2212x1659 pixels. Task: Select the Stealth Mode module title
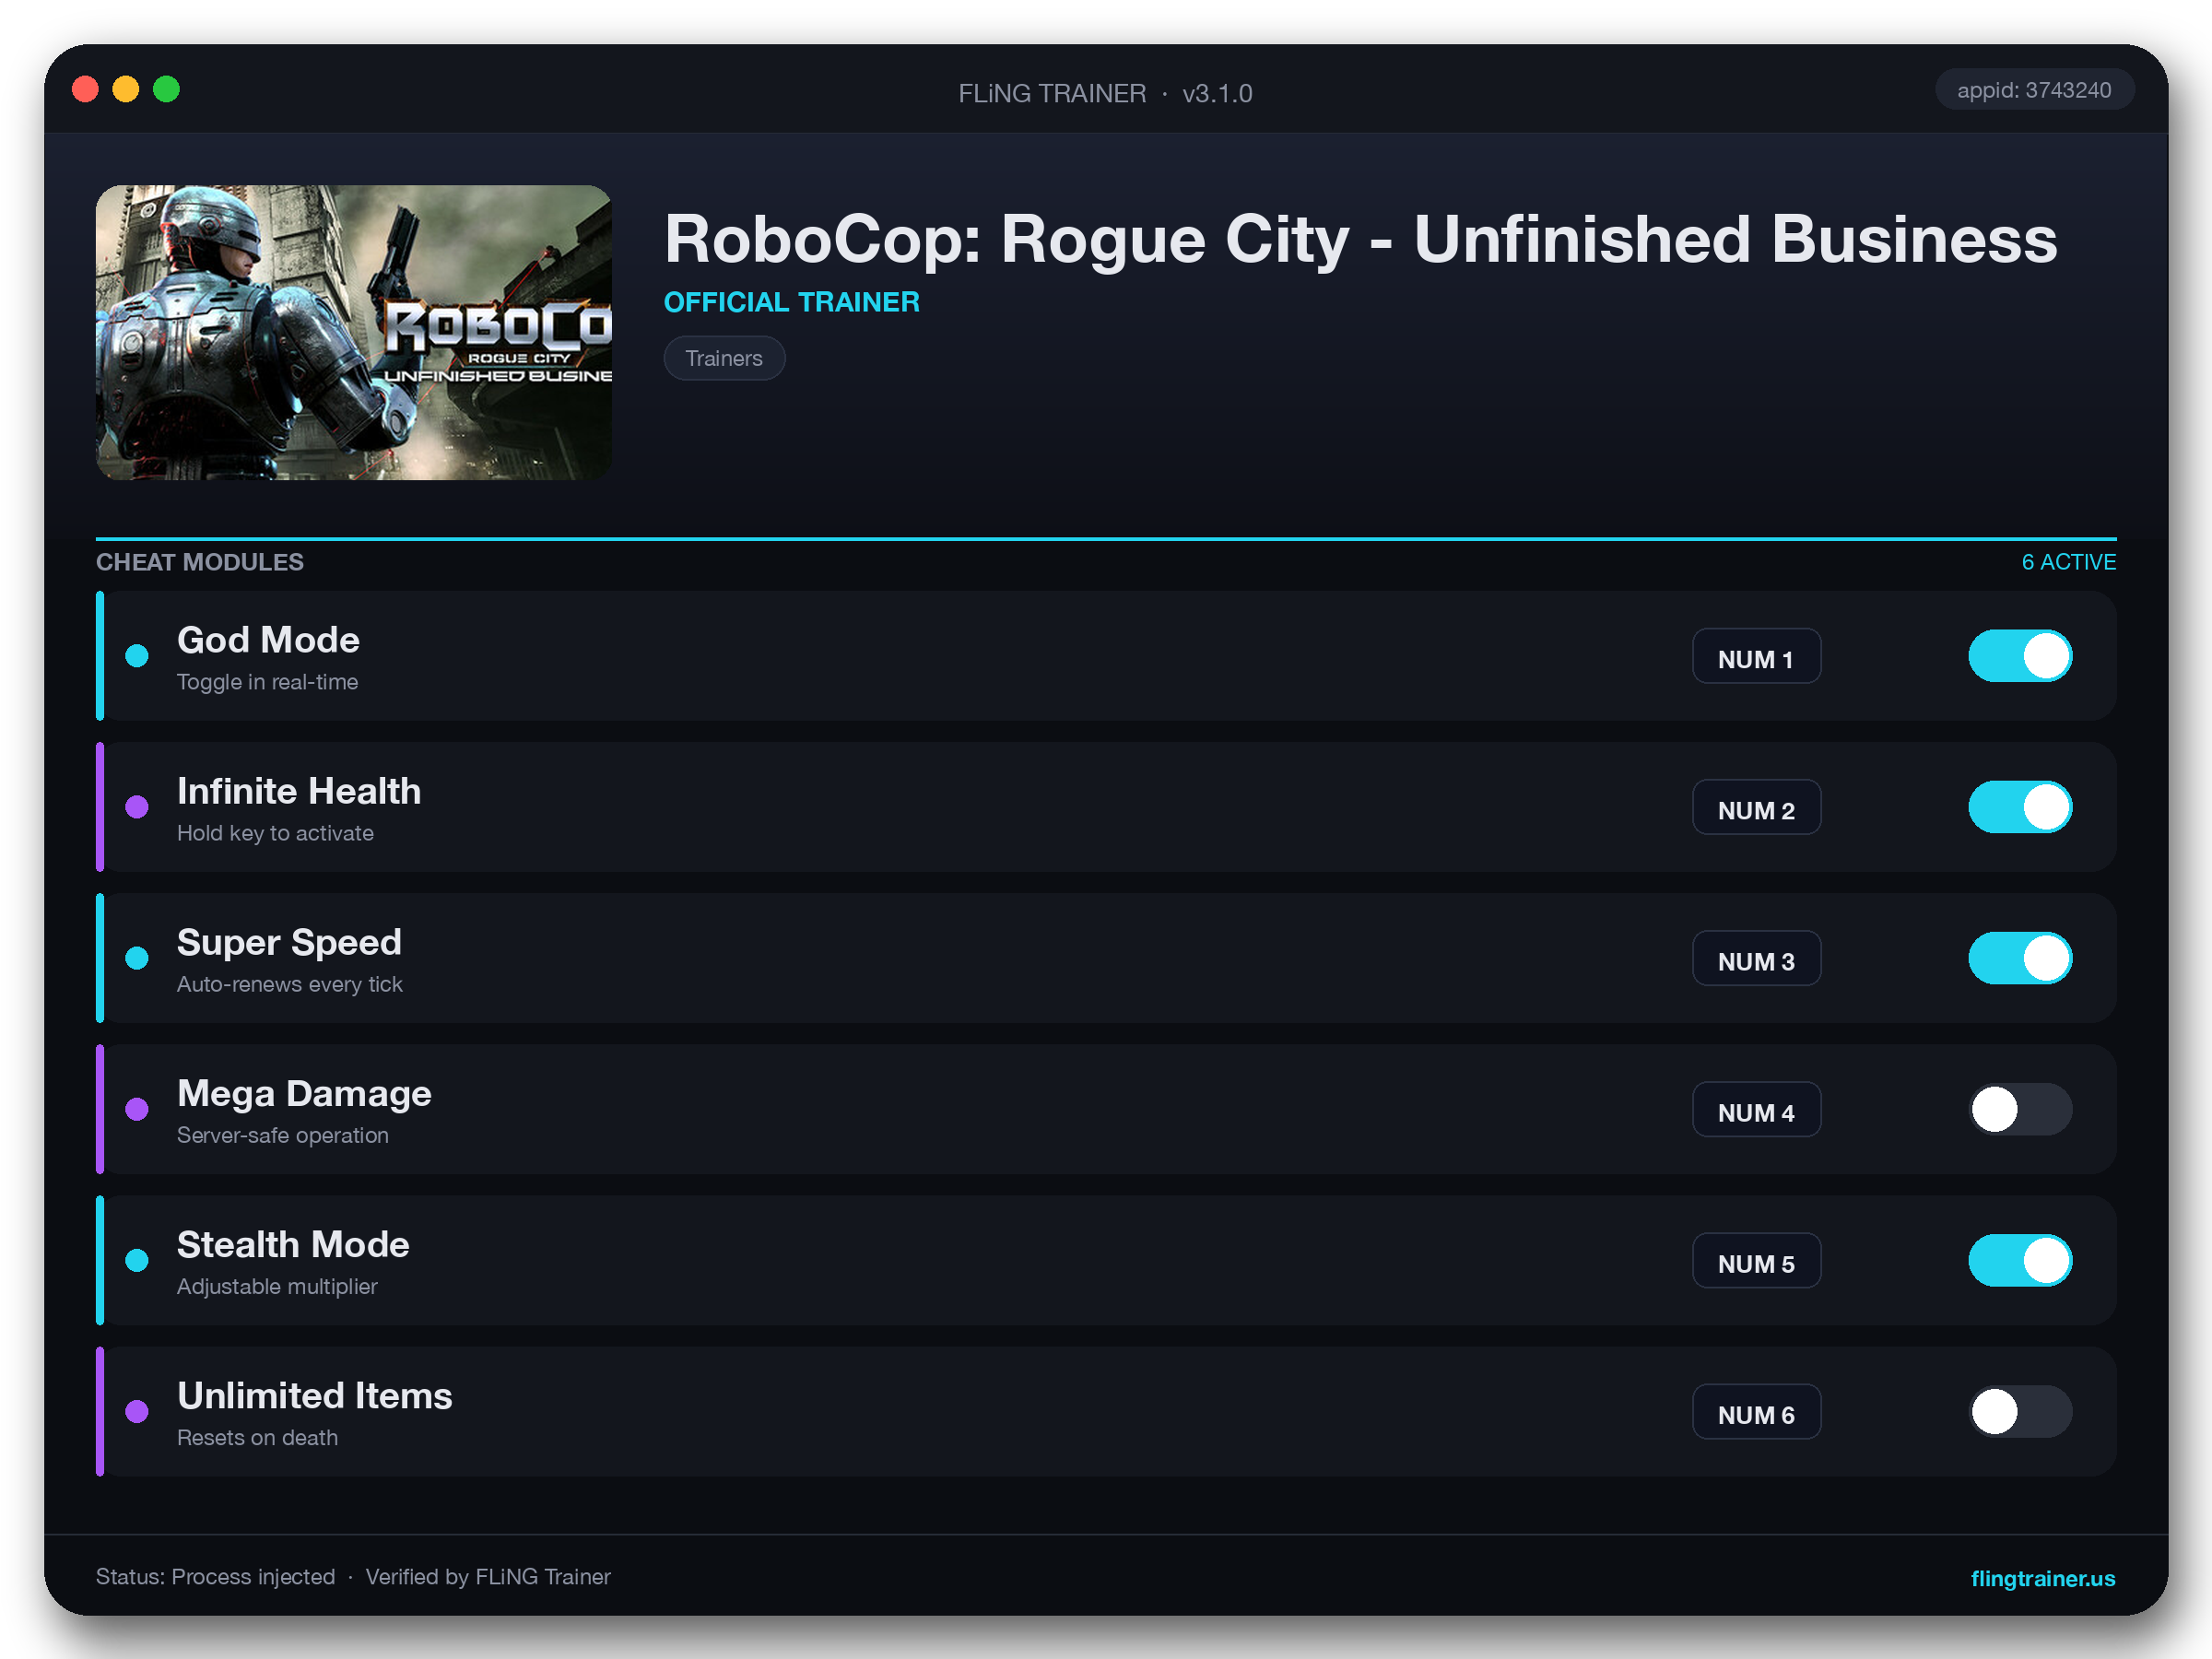coord(293,1244)
